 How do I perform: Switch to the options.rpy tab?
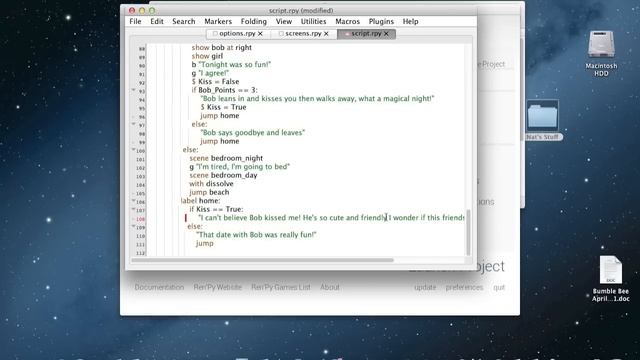237,33
